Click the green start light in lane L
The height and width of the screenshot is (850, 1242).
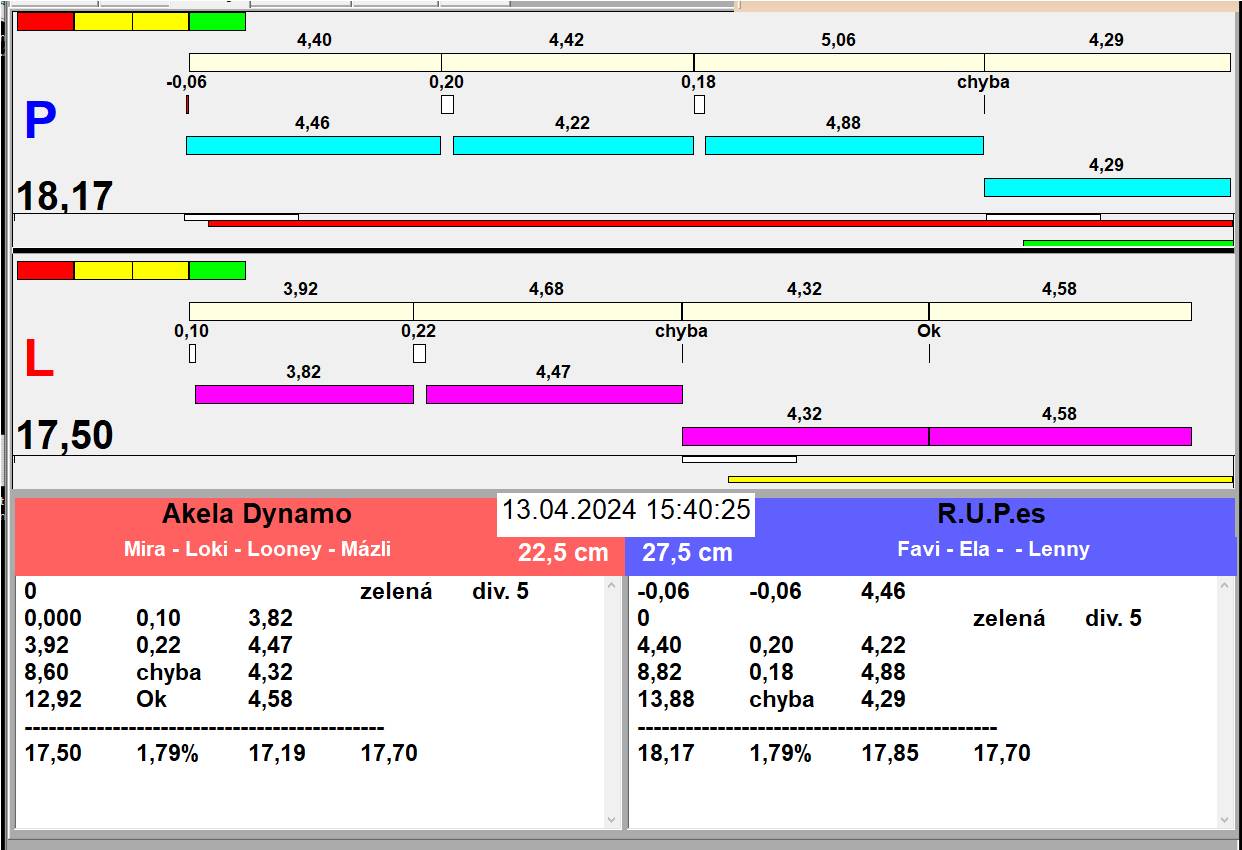[x=217, y=270]
